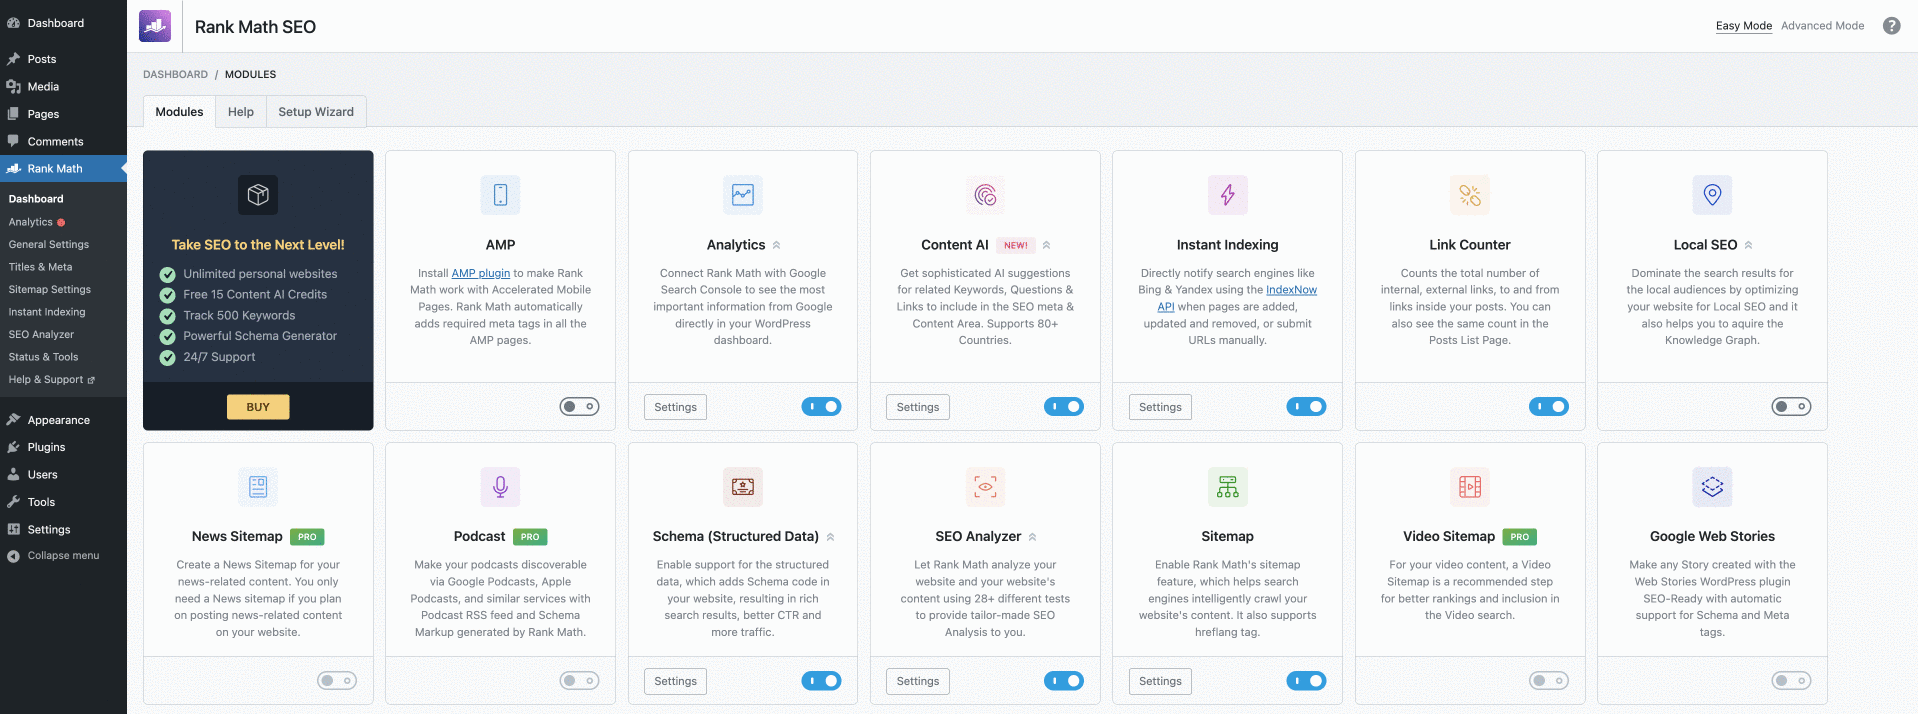The height and width of the screenshot is (714, 1918).
Task: Follow the AMP plugin link
Action: (480, 273)
